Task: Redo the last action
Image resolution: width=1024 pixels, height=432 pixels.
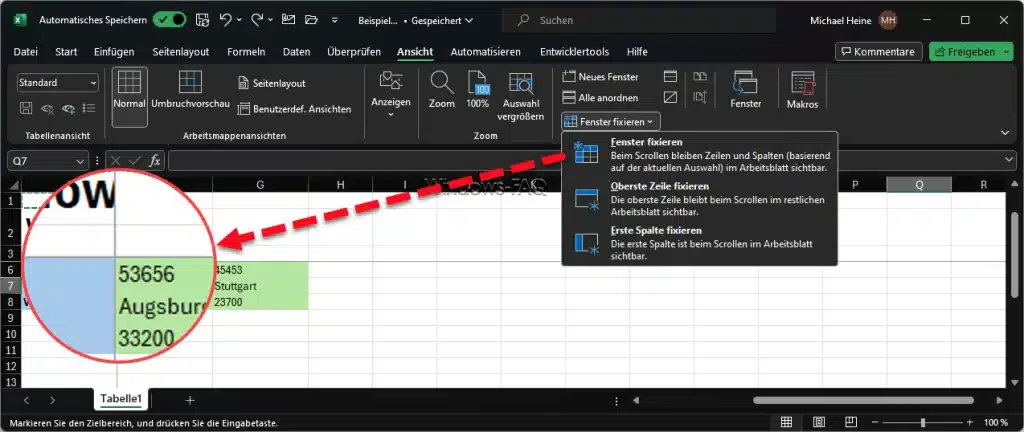Action: (257, 20)
